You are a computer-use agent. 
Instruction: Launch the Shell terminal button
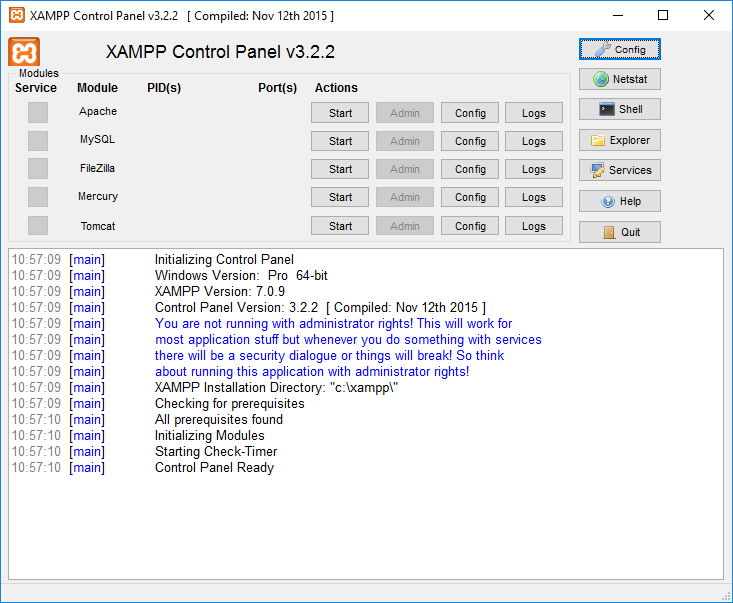620,109
